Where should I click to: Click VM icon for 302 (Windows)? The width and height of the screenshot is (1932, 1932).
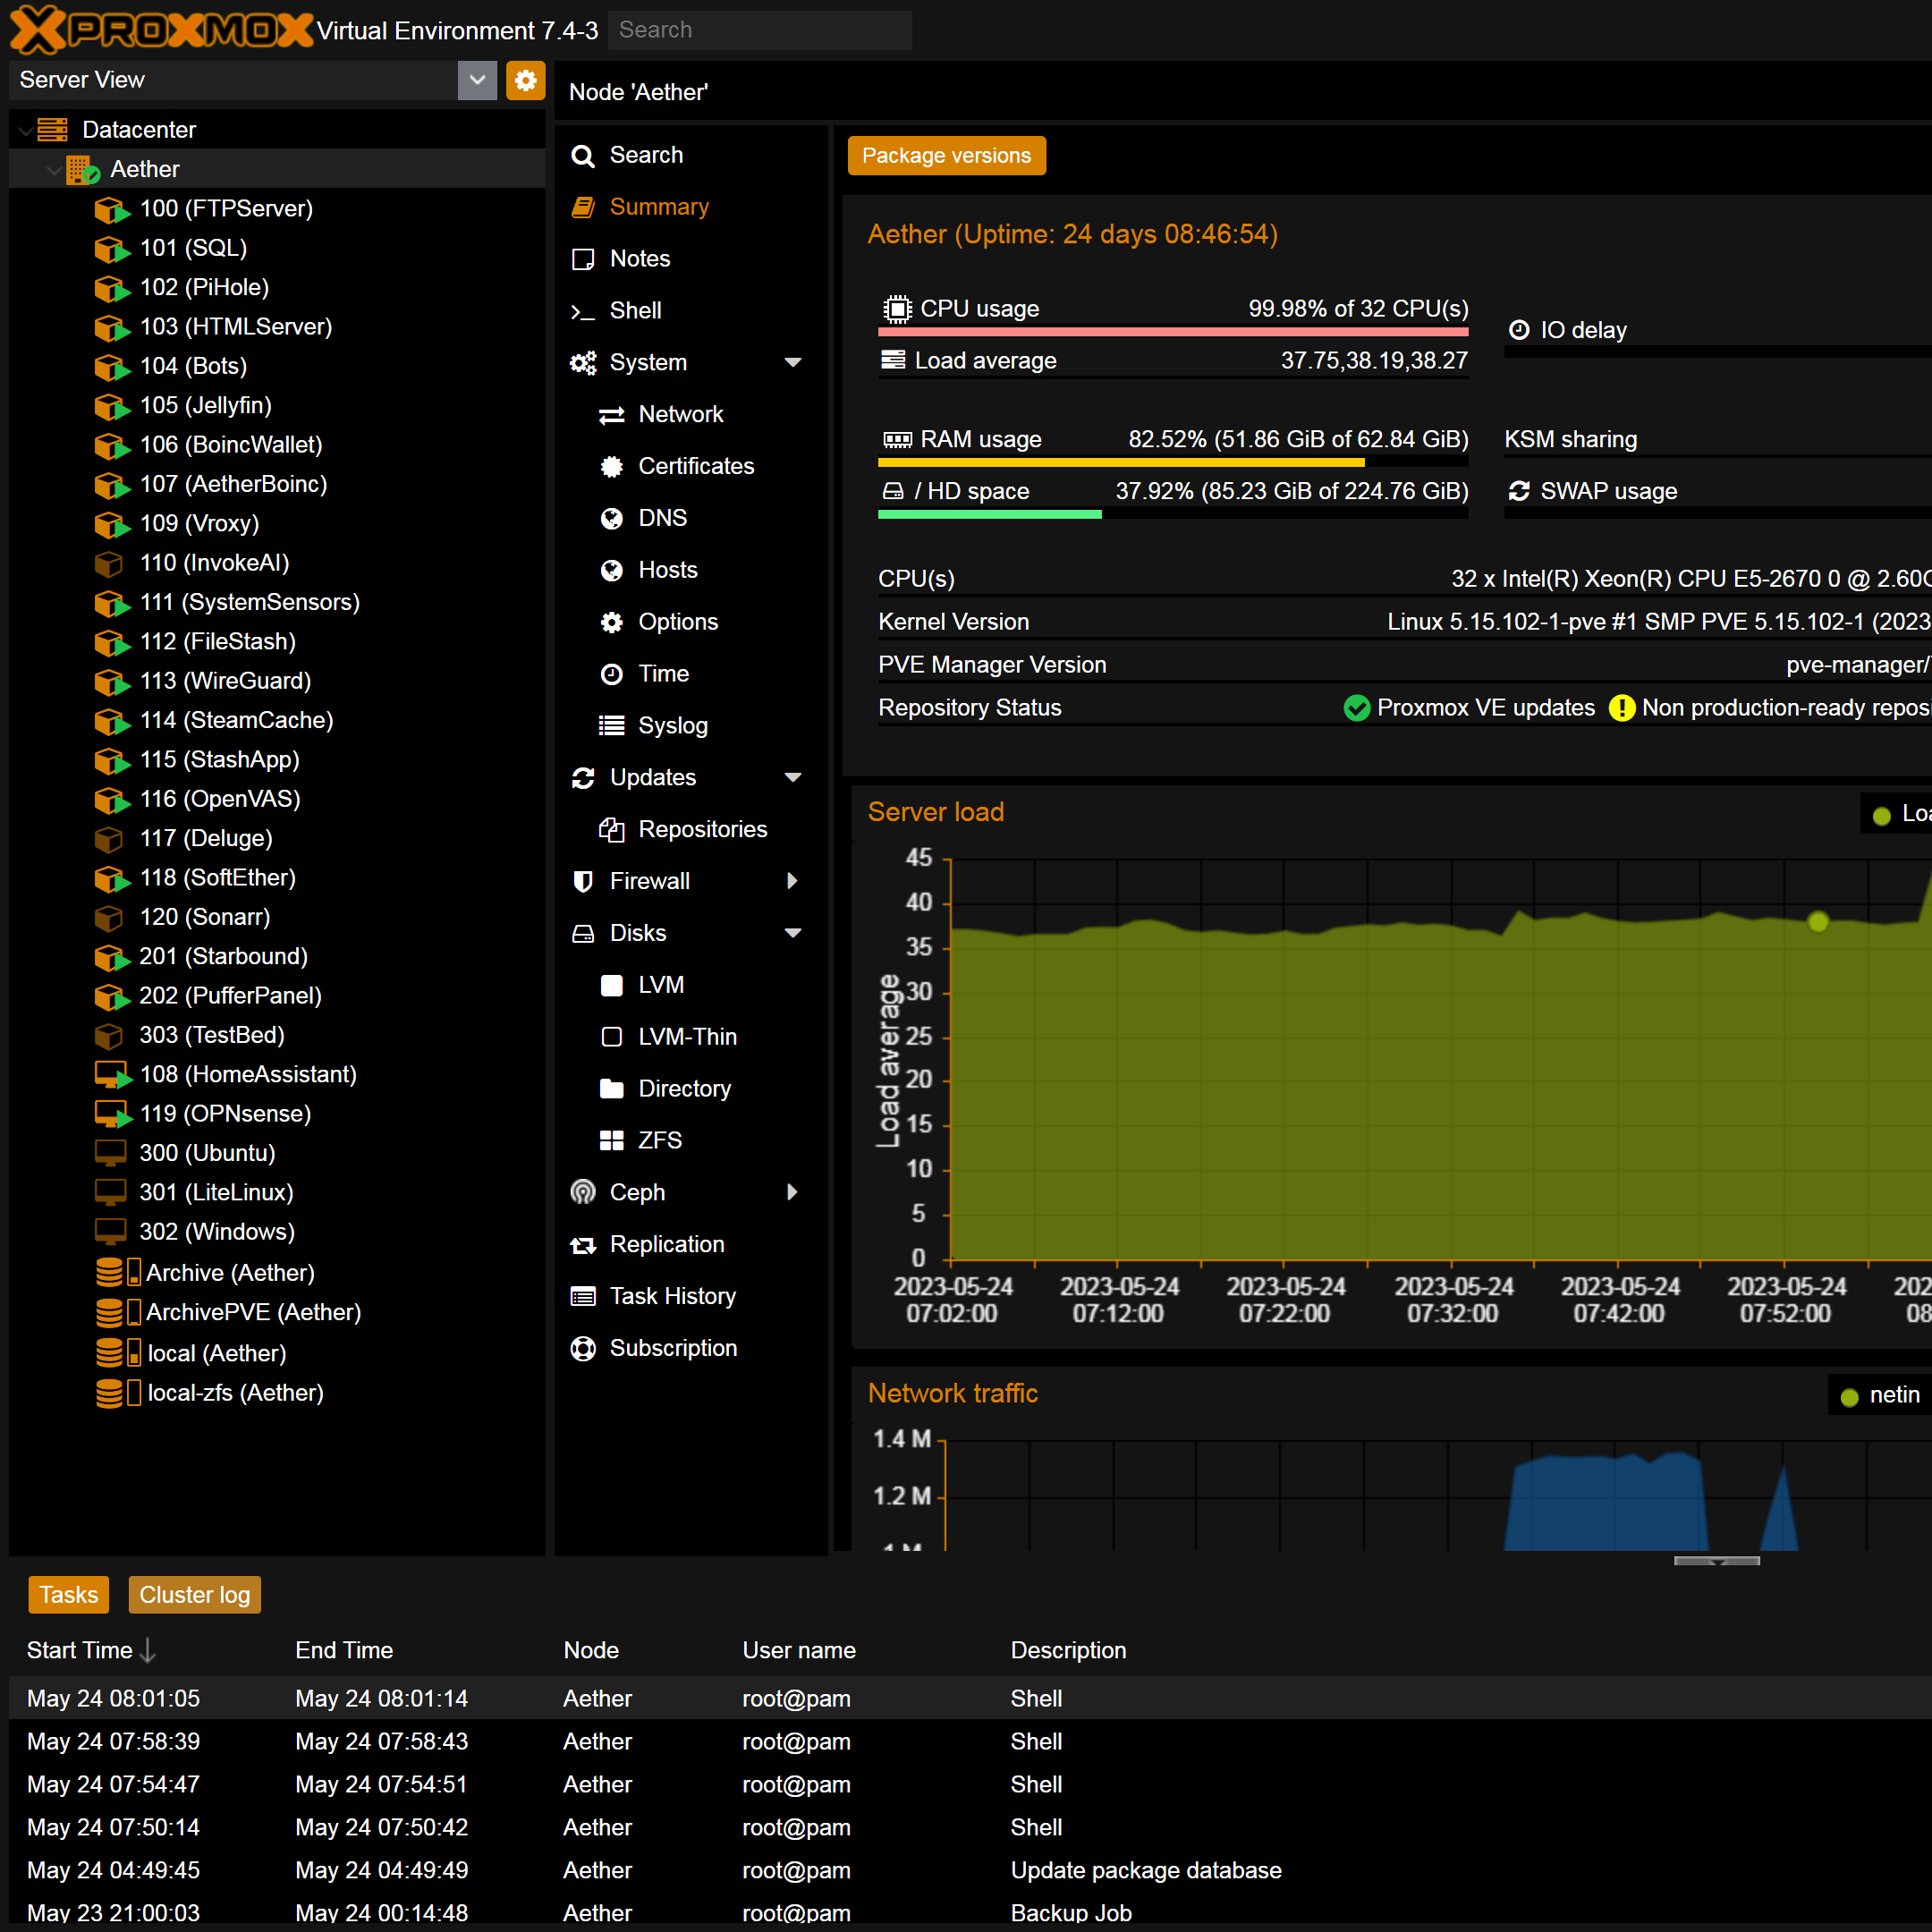point(110,1231)
